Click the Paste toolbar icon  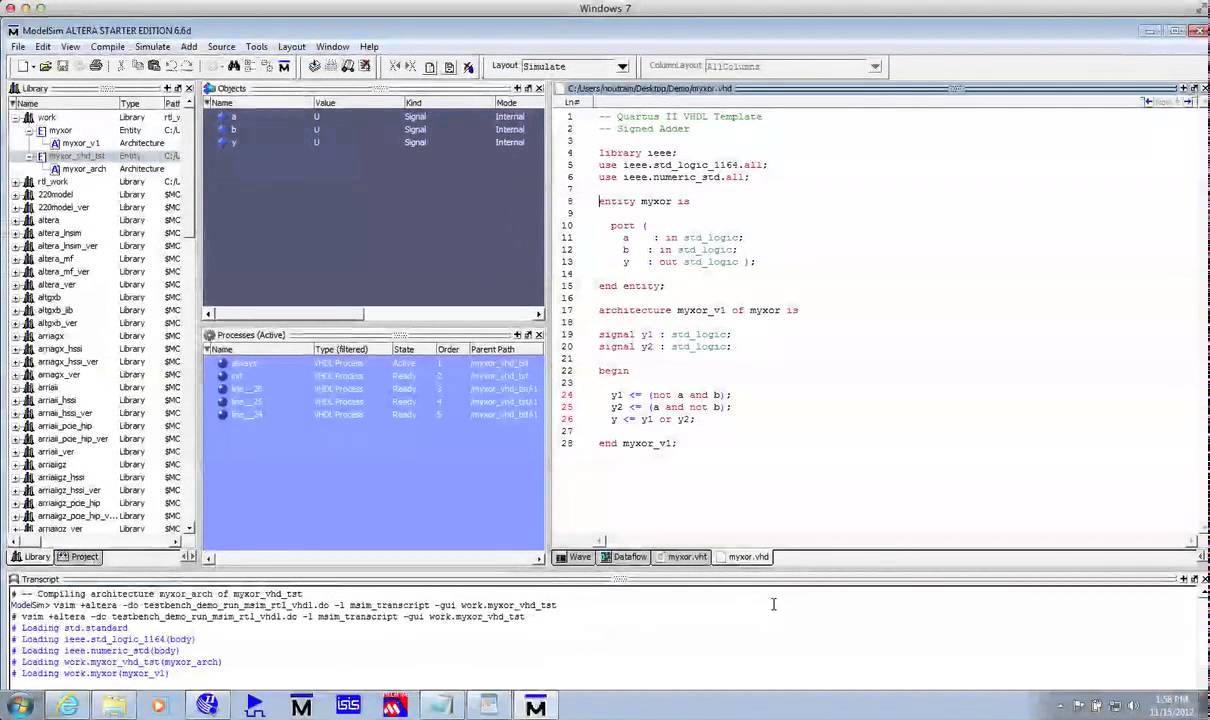click(154, 66)
